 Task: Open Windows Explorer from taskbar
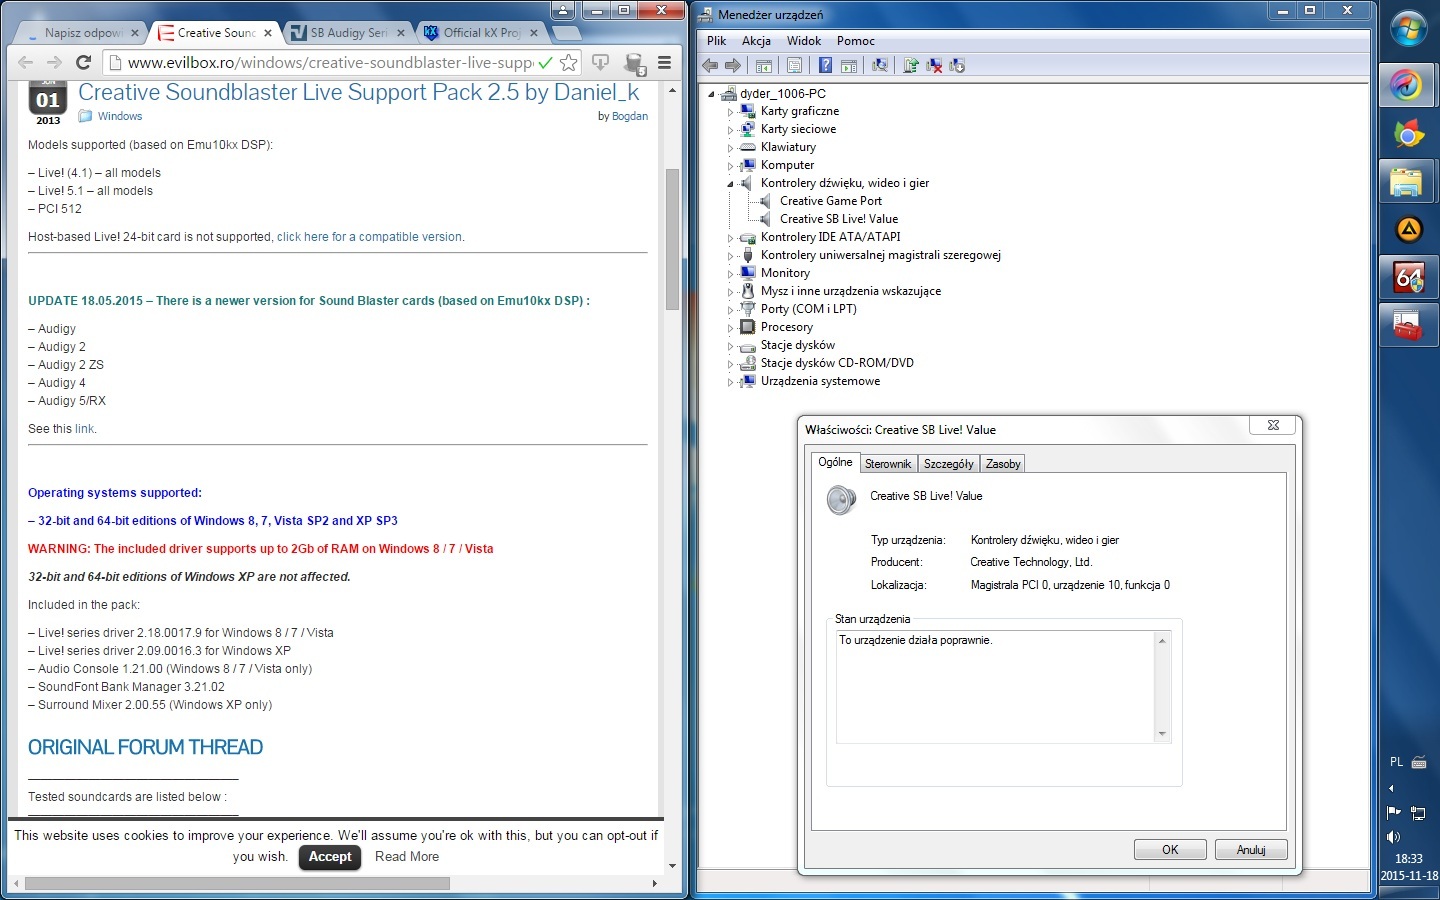tap(1408, 182)
